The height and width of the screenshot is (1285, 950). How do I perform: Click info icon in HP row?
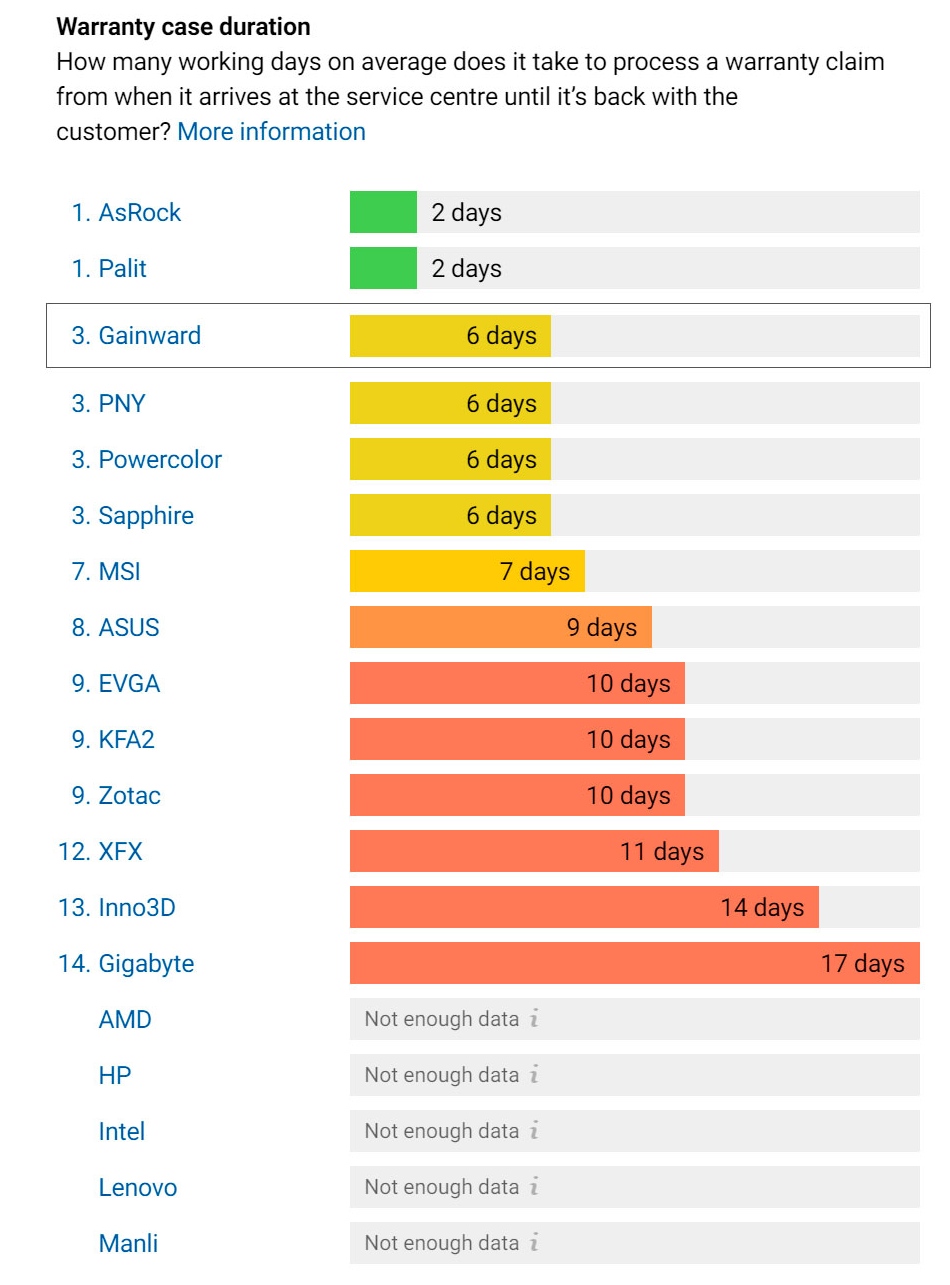(534, 1076)
